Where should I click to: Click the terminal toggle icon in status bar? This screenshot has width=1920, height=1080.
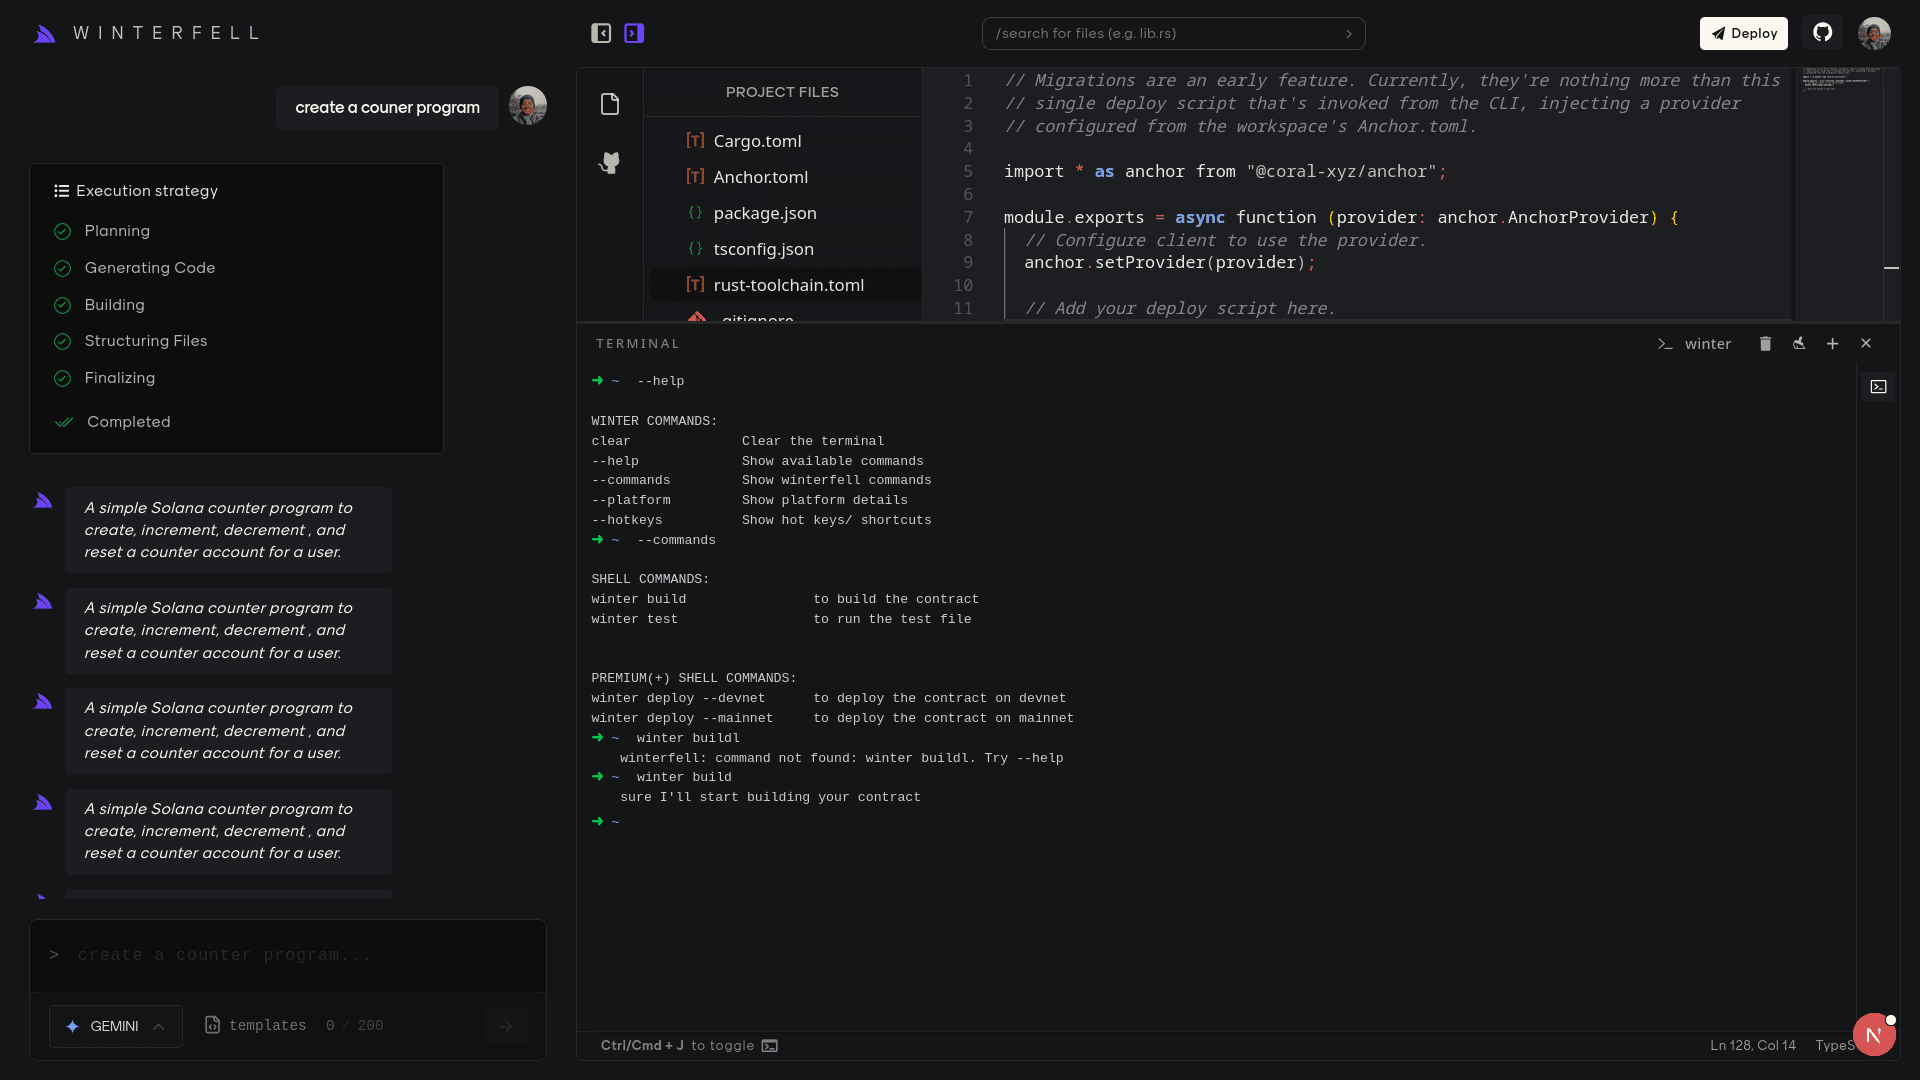[x=770, y=1046]
